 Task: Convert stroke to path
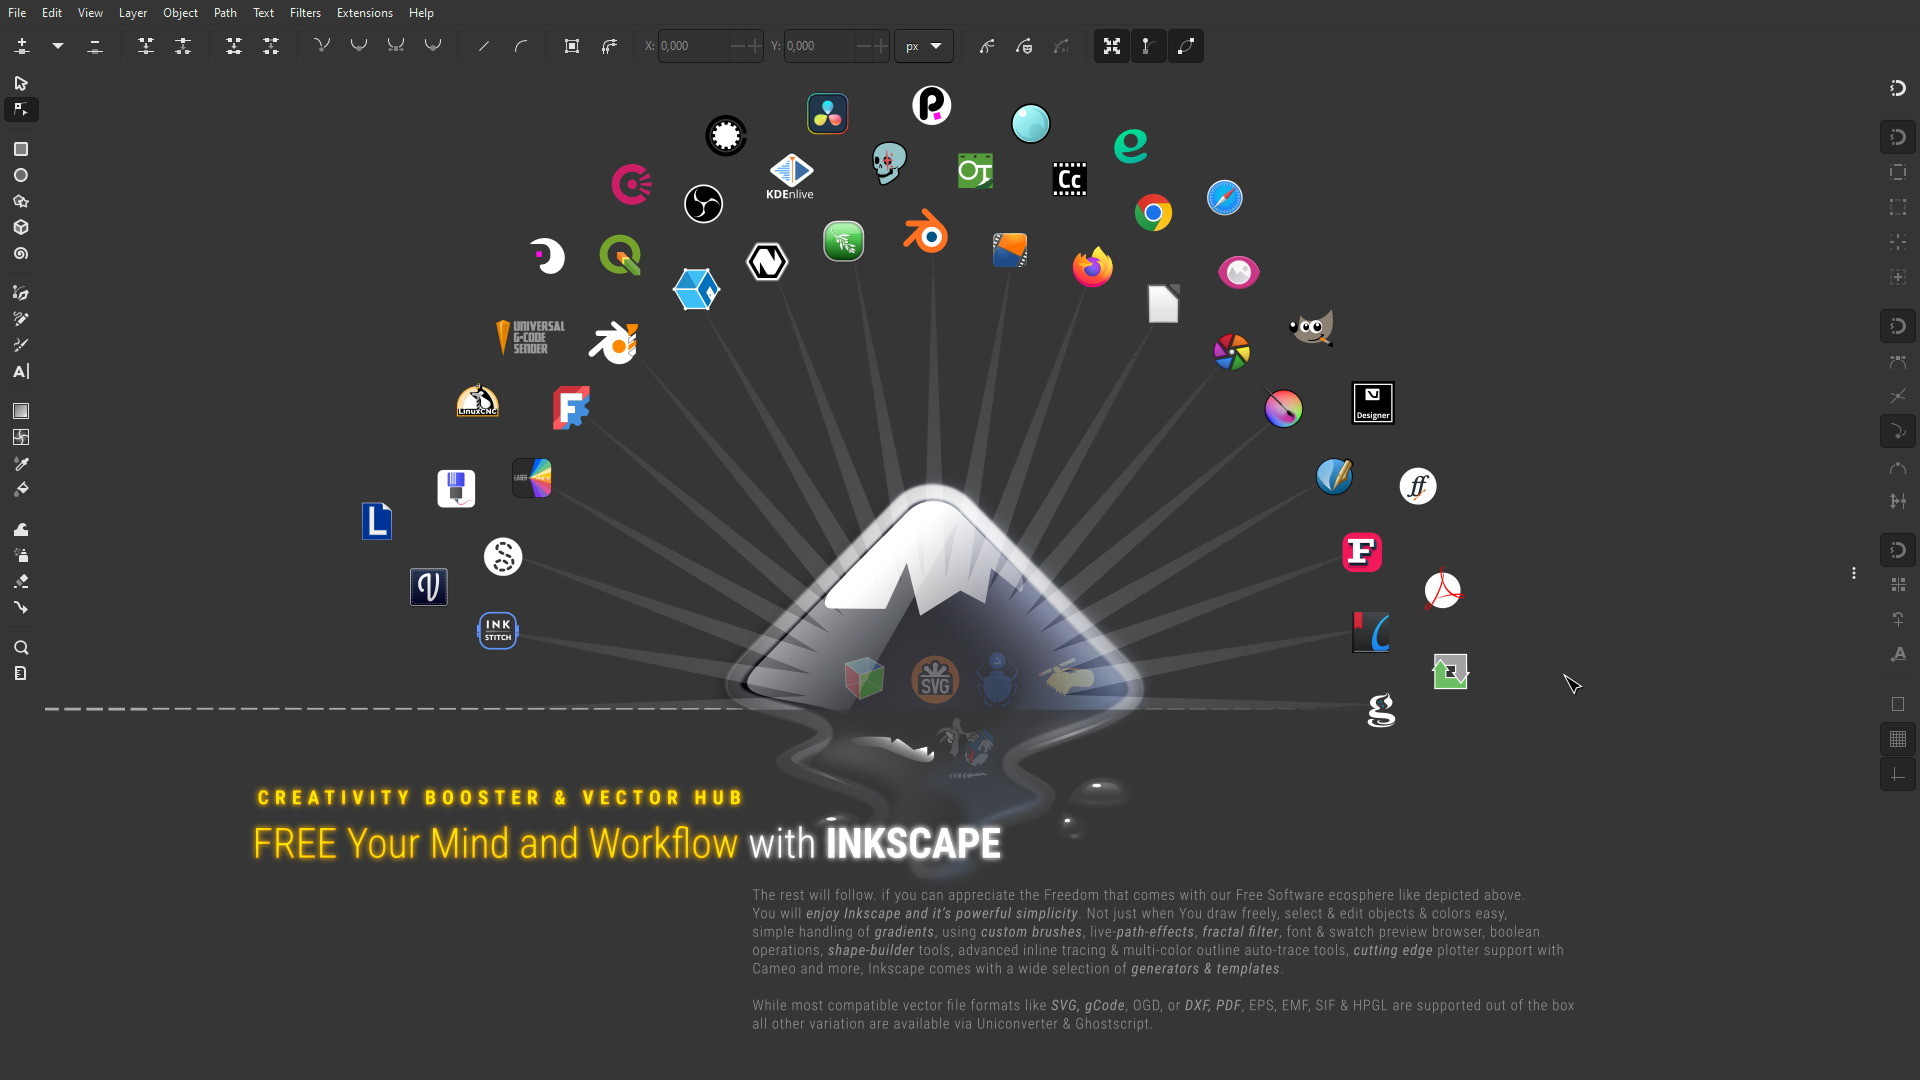tap(609, 46)
